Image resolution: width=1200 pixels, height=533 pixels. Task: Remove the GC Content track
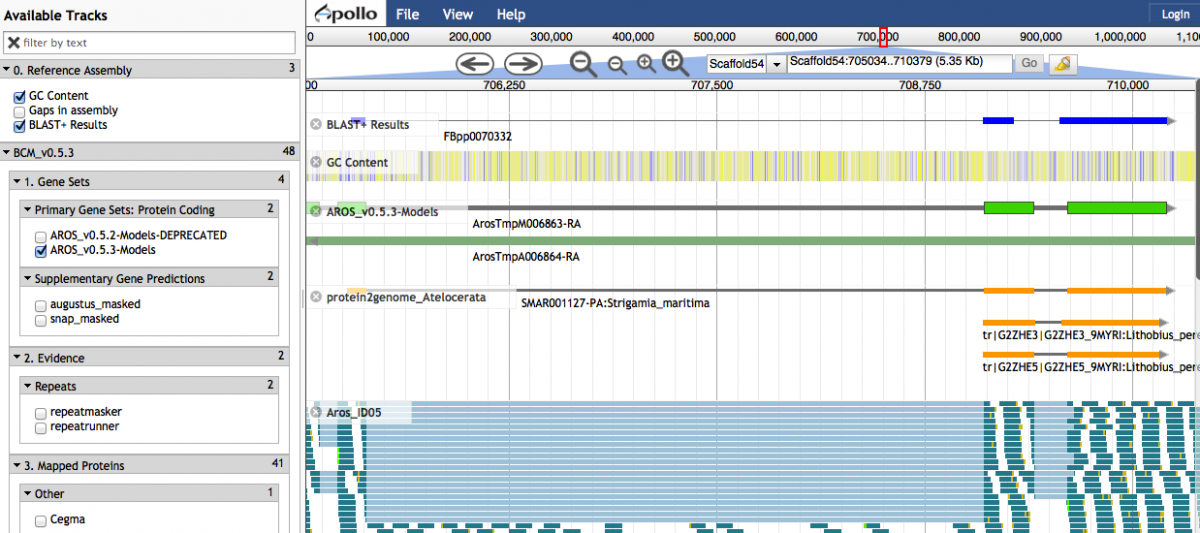(x=316, y=162)
